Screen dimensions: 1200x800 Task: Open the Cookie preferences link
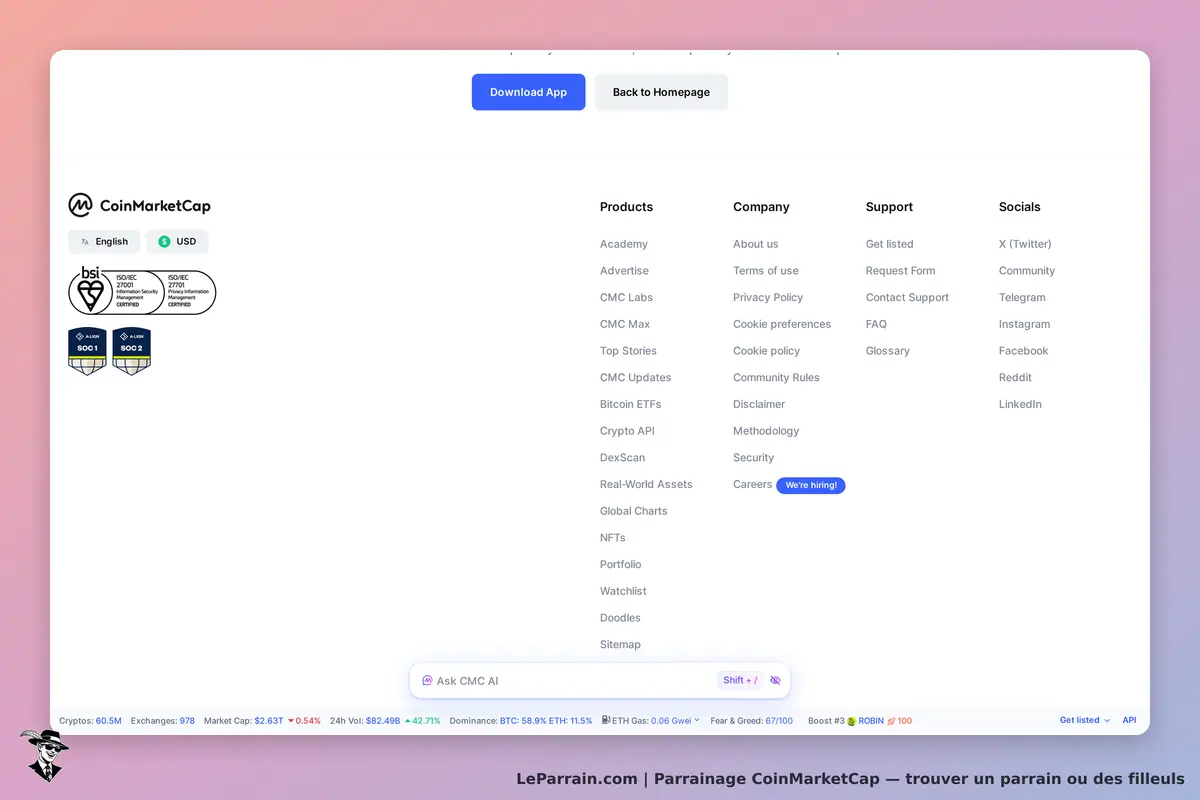point(782,324)
